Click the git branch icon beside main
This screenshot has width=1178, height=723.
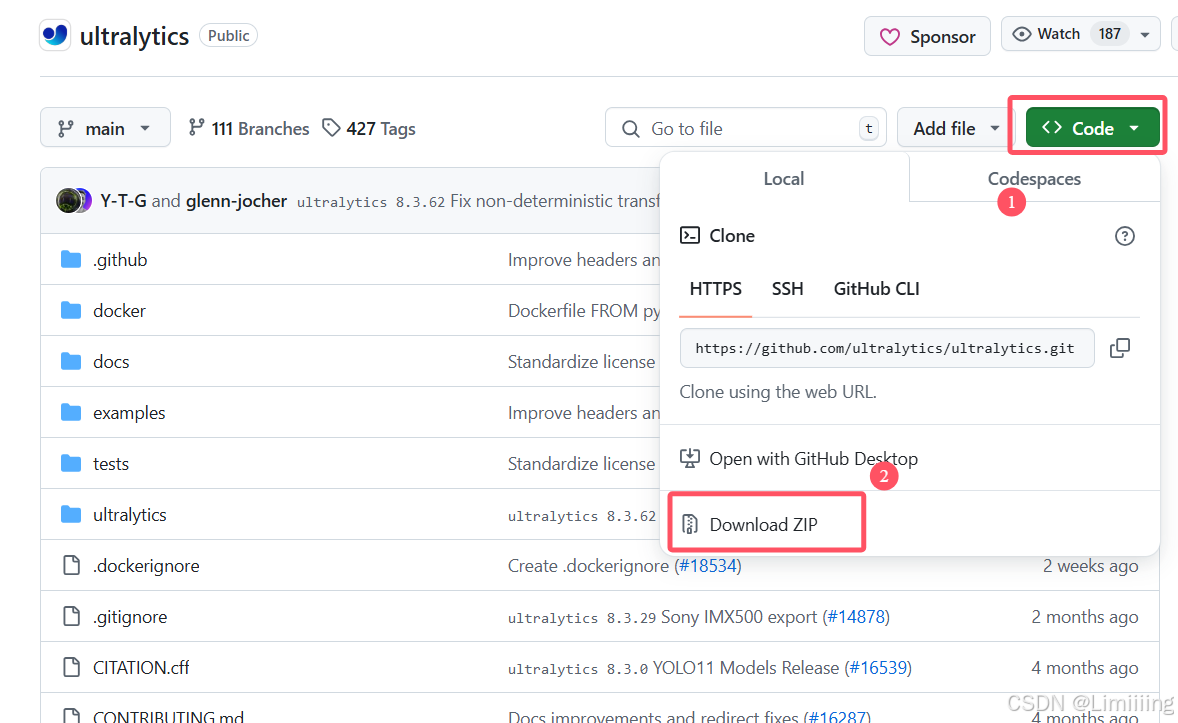66,129
